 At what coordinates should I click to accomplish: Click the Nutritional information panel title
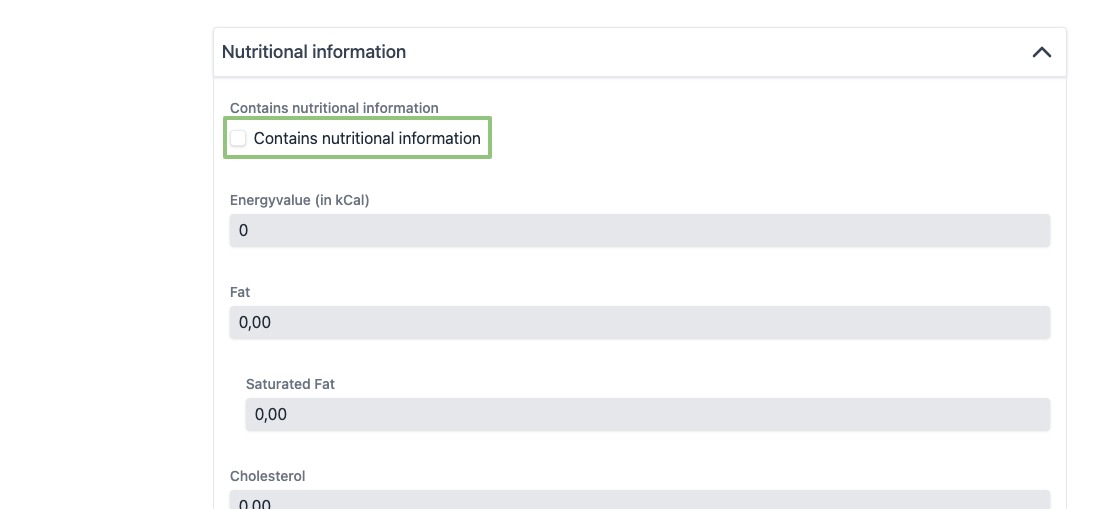tap(314, 52)
